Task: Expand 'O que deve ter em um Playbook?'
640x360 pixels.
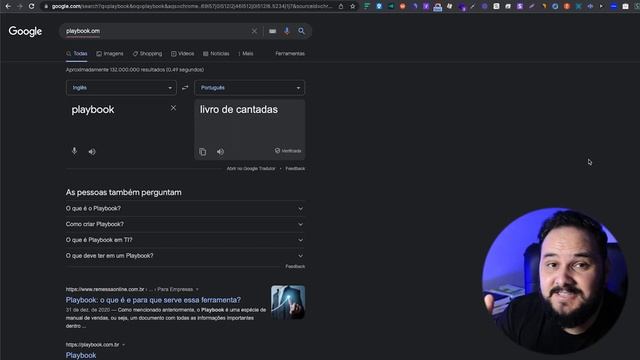Action: coord(185,256)
